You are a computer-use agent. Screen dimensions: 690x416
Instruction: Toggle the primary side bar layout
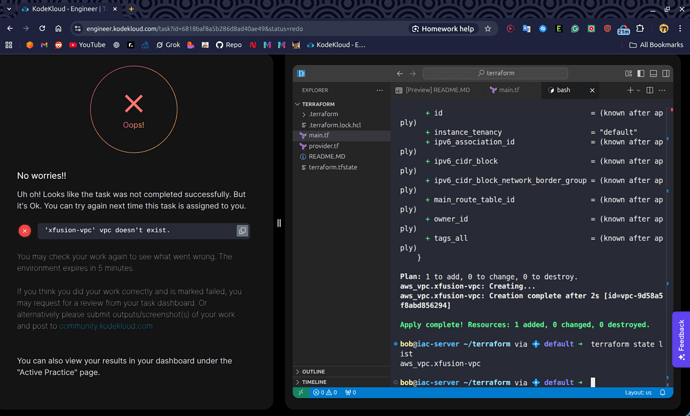[641, 73]
